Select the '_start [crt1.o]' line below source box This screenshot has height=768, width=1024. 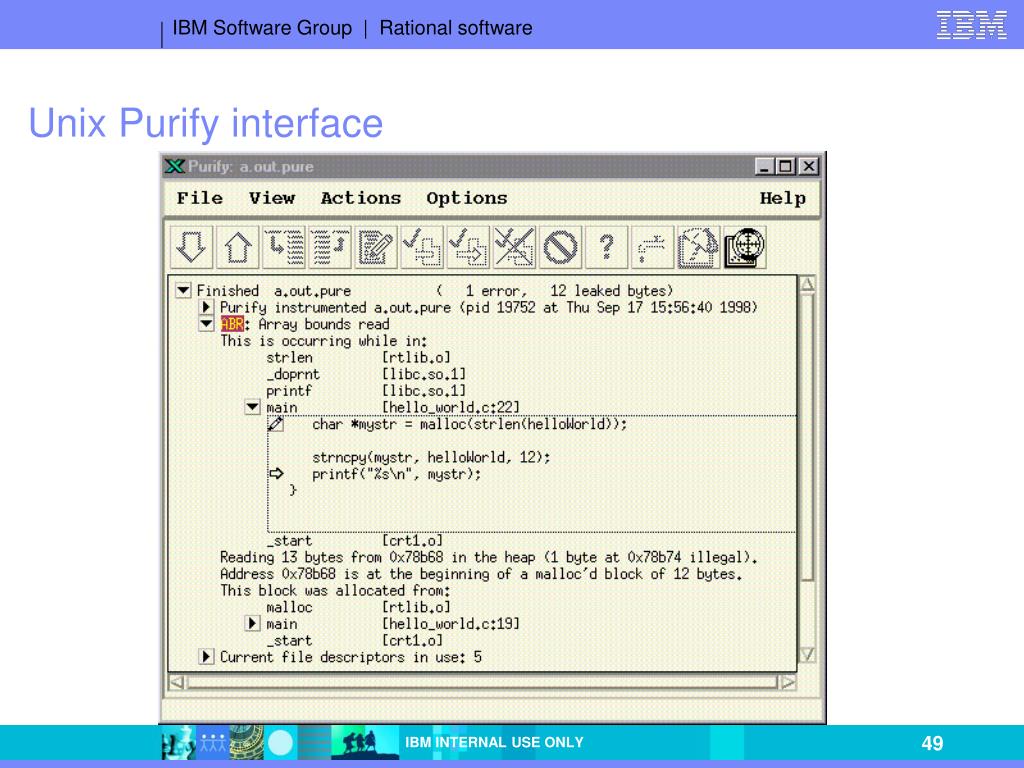[355, 541]
